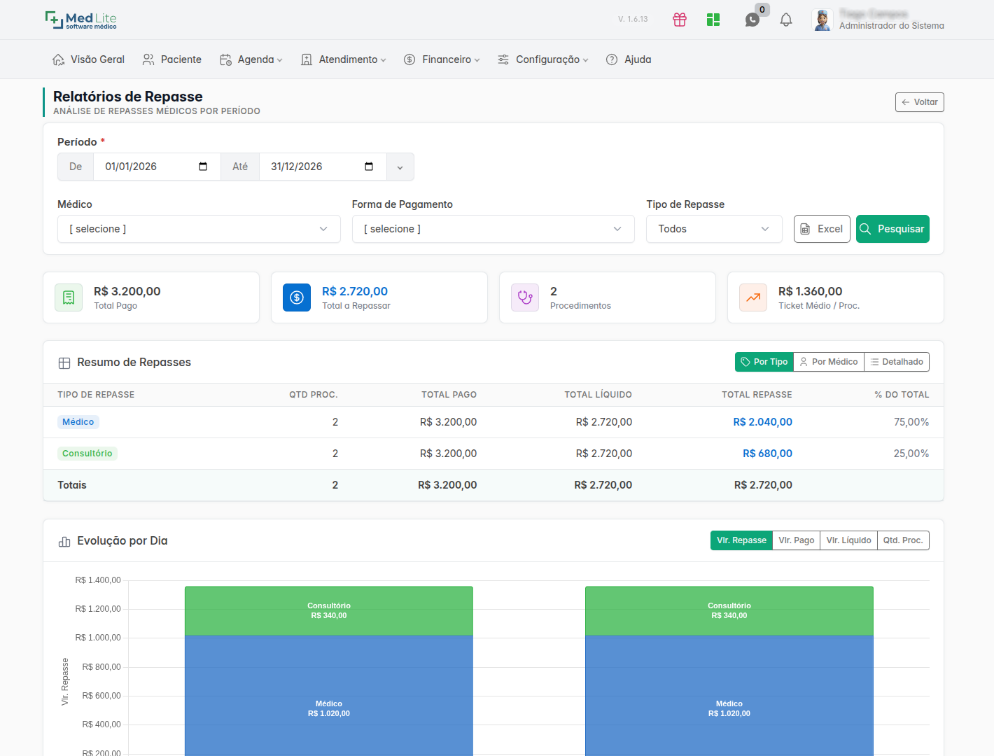The height and width of the screenshot is (756, 994).
Task: Open the Financeiro menu
Action: tap(442, 60)
